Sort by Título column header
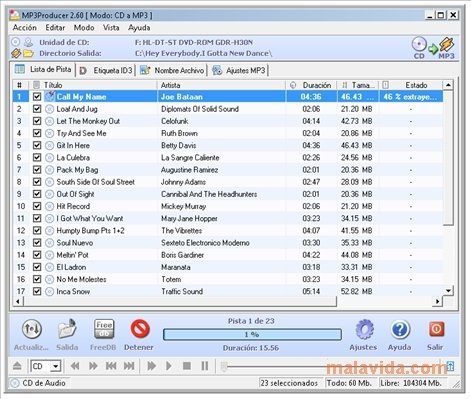471x399 pixels. pyautogui.click(x=93, y=85)
